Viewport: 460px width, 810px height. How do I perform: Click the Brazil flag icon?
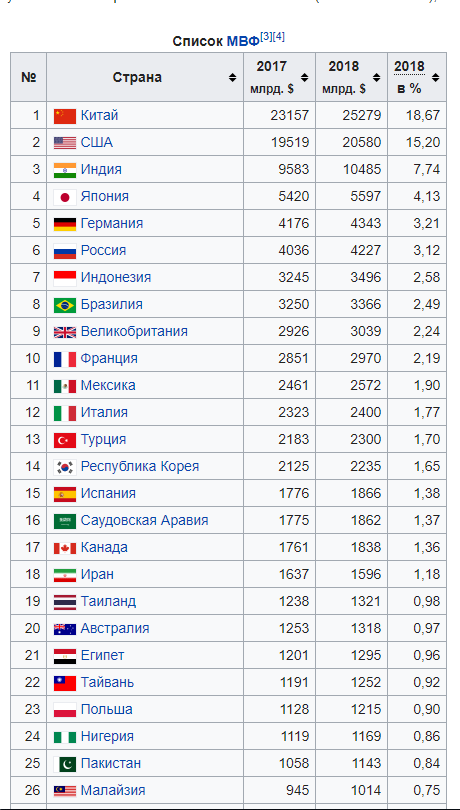[65, 305]
